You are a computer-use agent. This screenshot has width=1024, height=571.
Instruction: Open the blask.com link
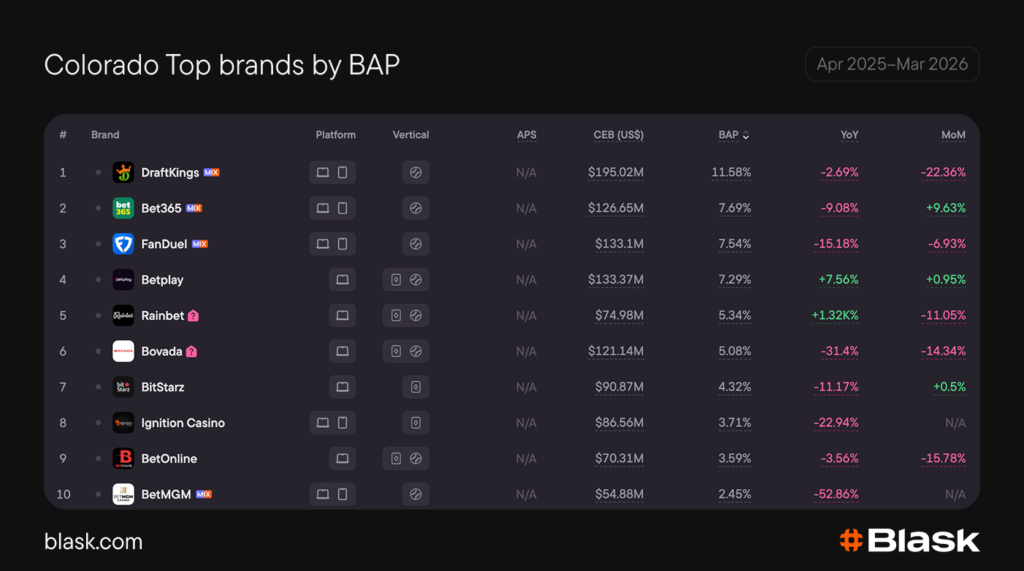[x=93, y=542]
